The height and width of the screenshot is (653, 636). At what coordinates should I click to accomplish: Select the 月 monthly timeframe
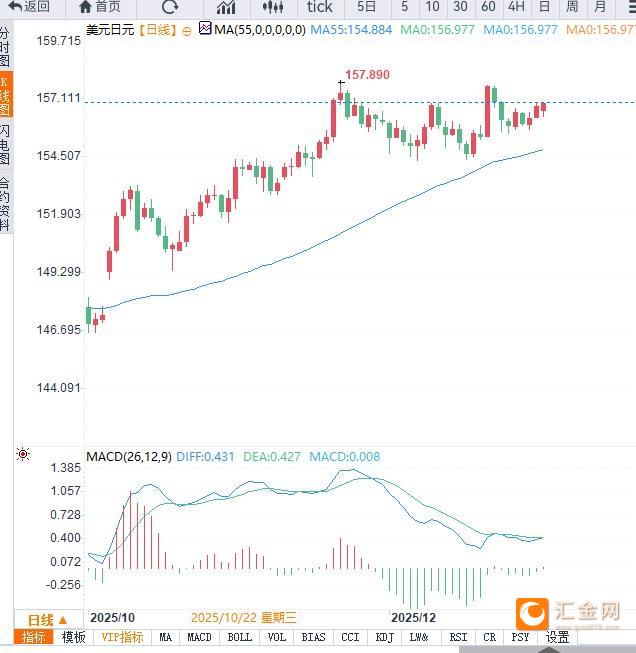(x=600, y=7)
